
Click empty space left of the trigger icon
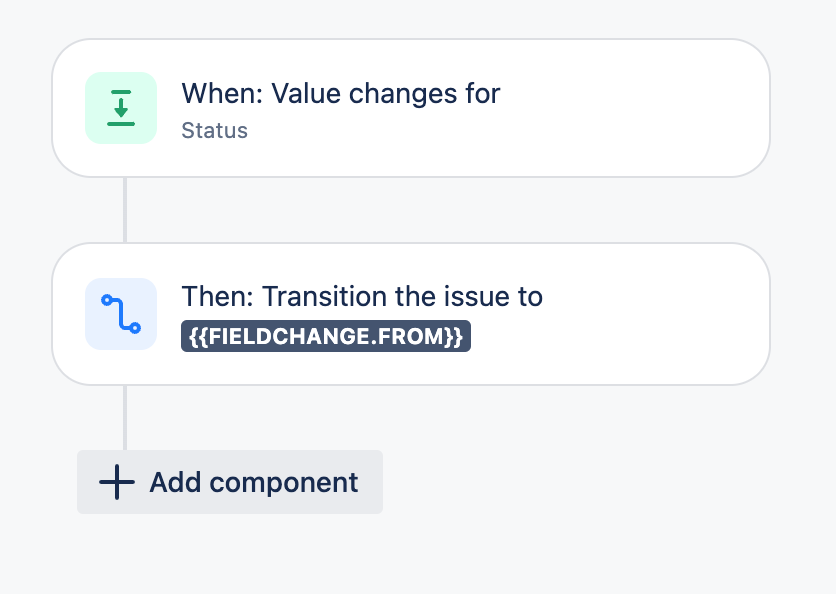pyautogui.click(x=68, y=108)
